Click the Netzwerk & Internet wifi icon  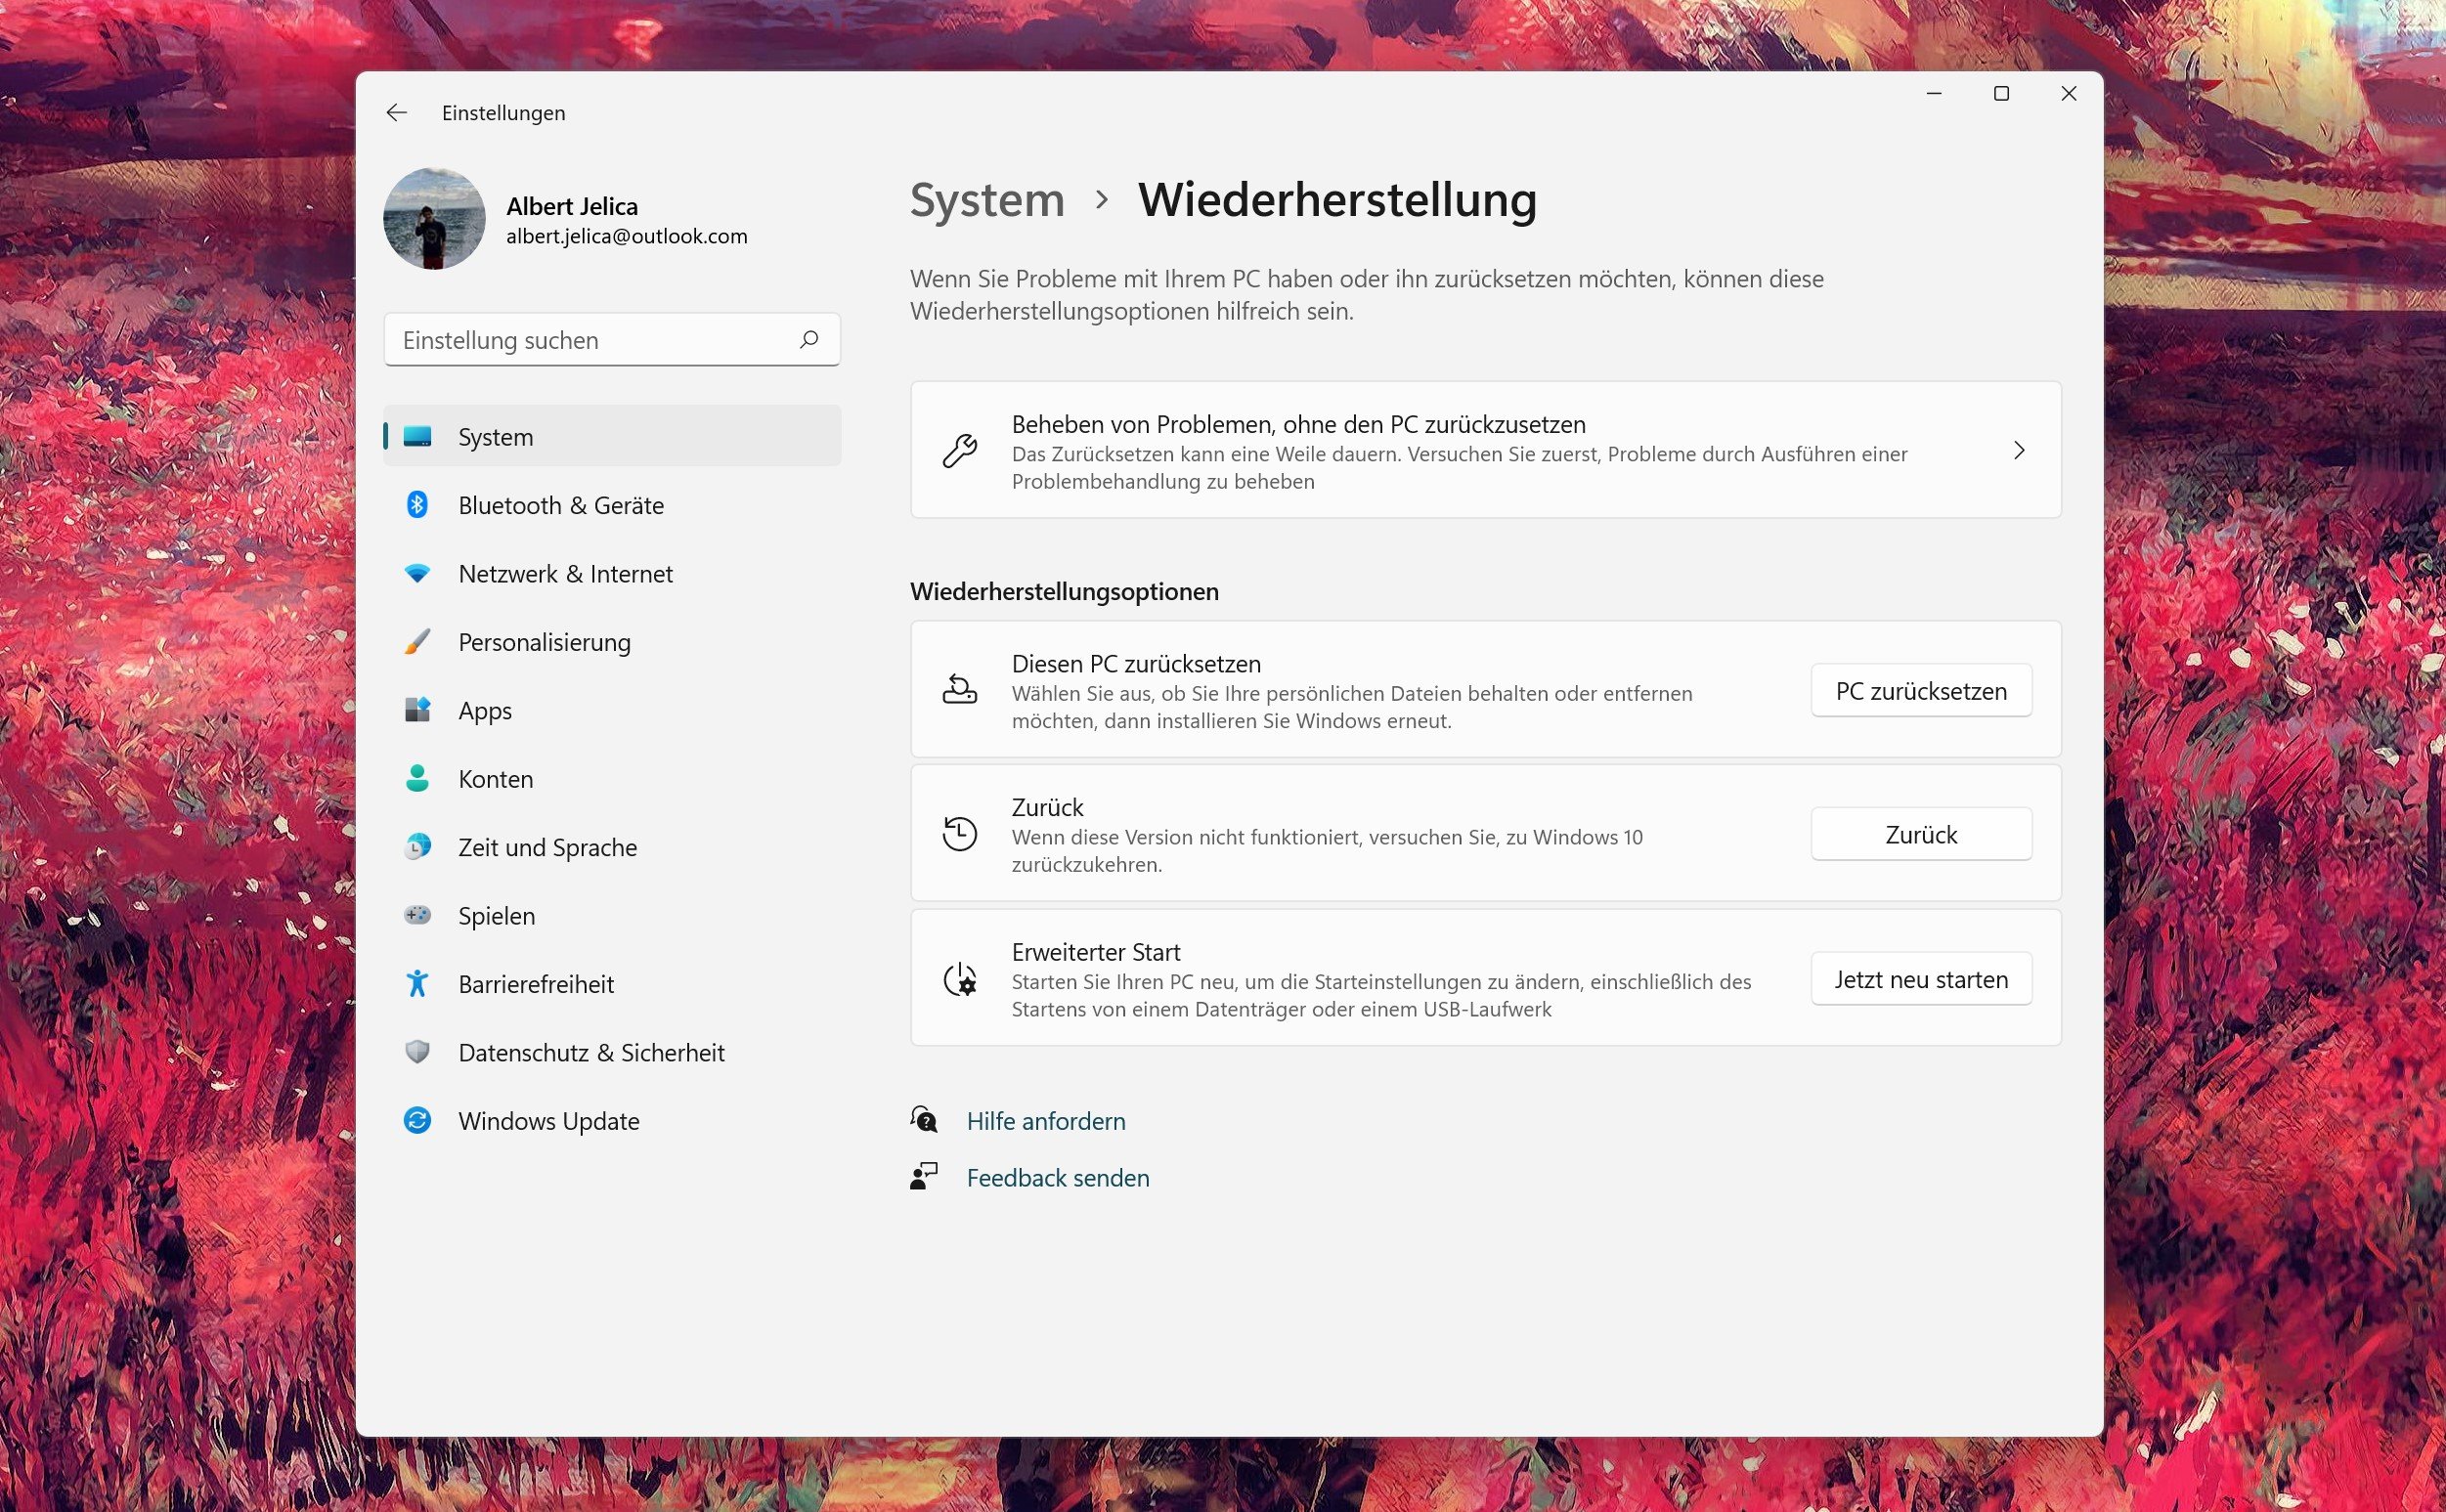(417, 574)
